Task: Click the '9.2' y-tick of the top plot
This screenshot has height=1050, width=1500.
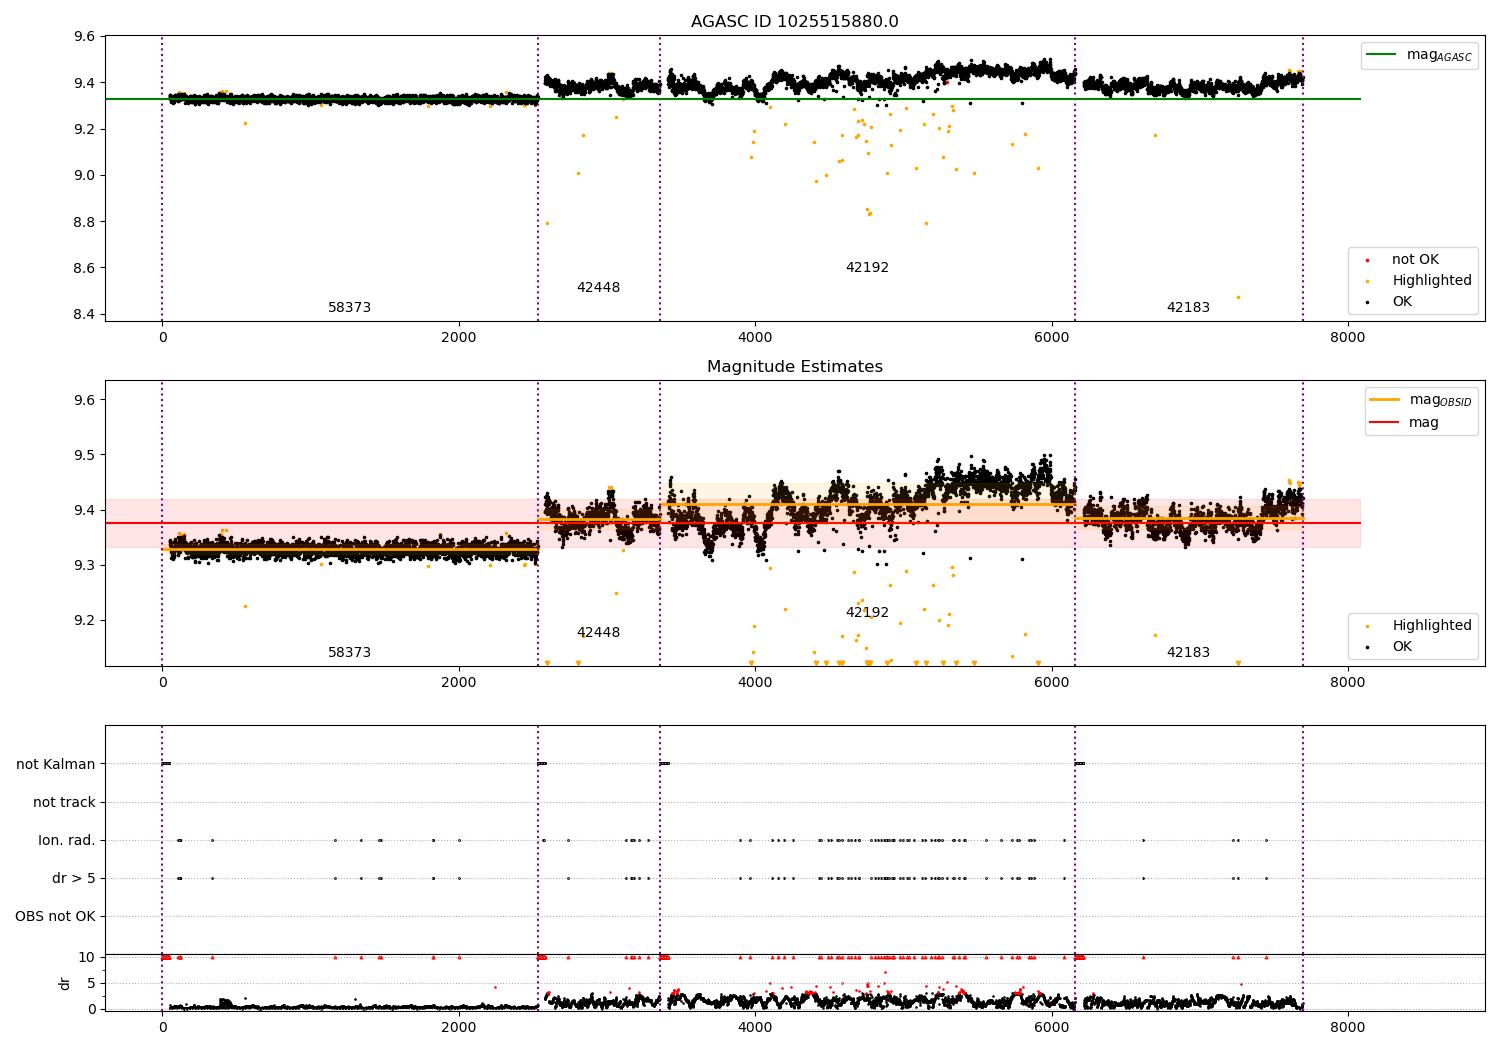Action: (85, 129)
